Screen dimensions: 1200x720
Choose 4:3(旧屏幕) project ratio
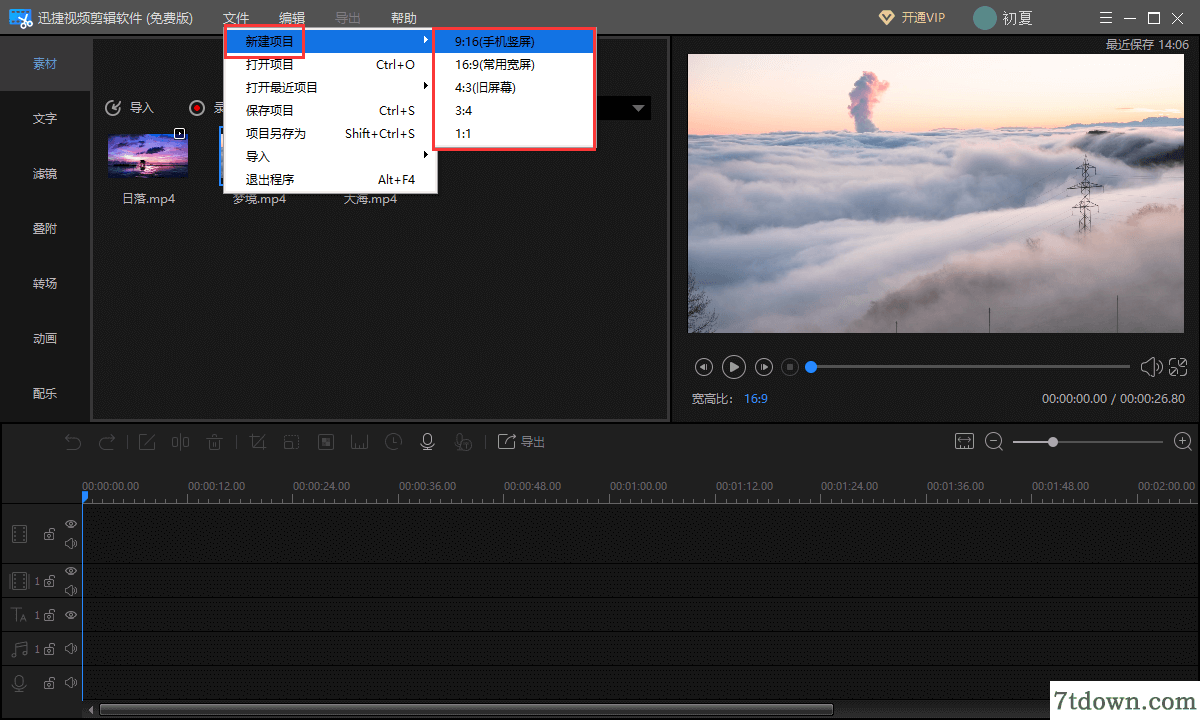click(x=515, y=87)
